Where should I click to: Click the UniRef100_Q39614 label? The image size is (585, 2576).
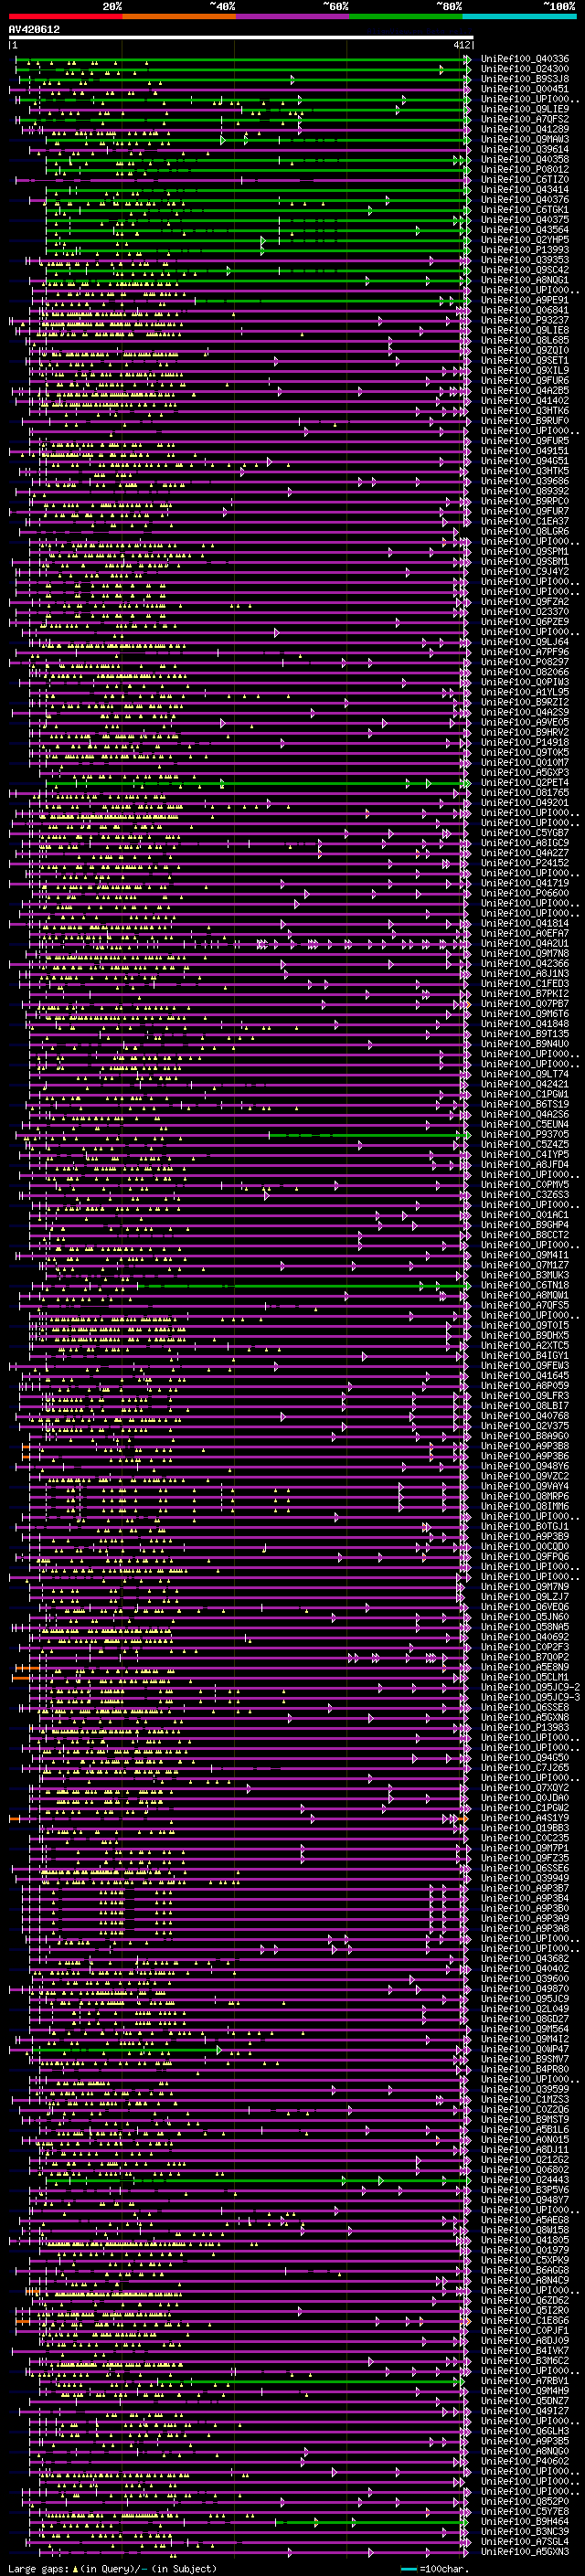525,149
